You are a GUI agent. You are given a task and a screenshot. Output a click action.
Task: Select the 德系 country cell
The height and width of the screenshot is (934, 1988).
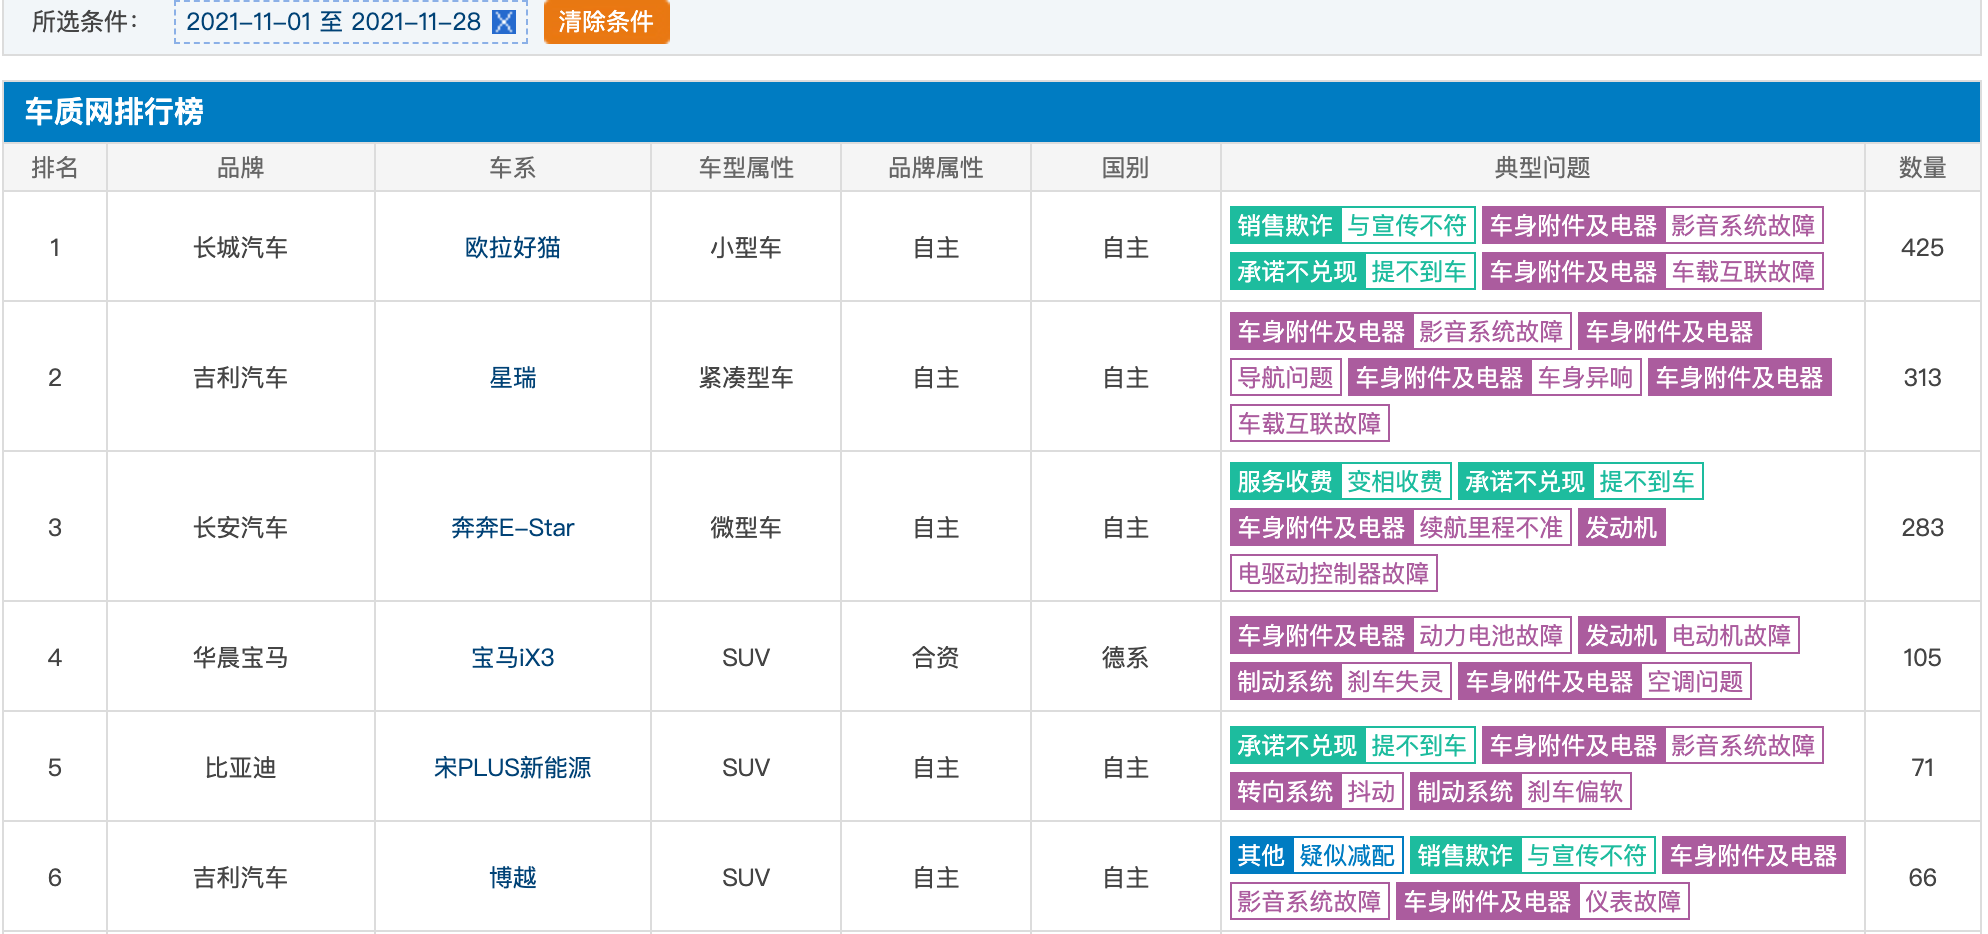point(1125,658)
